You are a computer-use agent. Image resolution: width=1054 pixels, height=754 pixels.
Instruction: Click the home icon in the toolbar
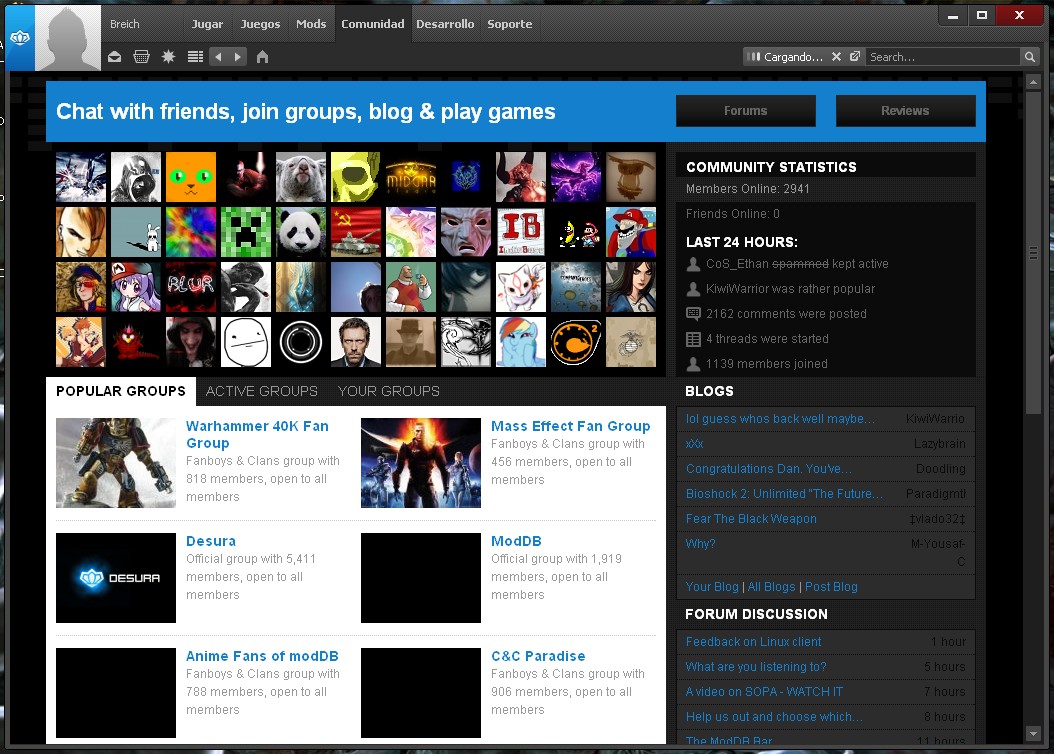(x=262, y=57)
